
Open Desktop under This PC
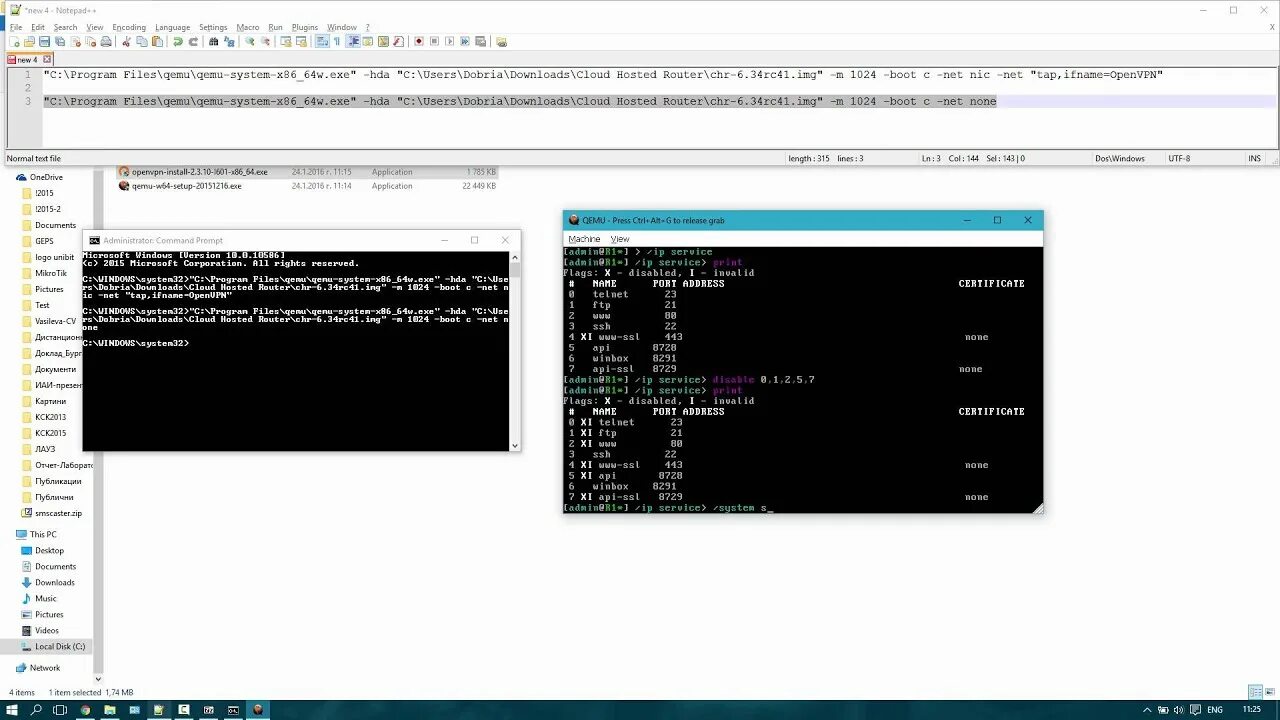point(49,550)
